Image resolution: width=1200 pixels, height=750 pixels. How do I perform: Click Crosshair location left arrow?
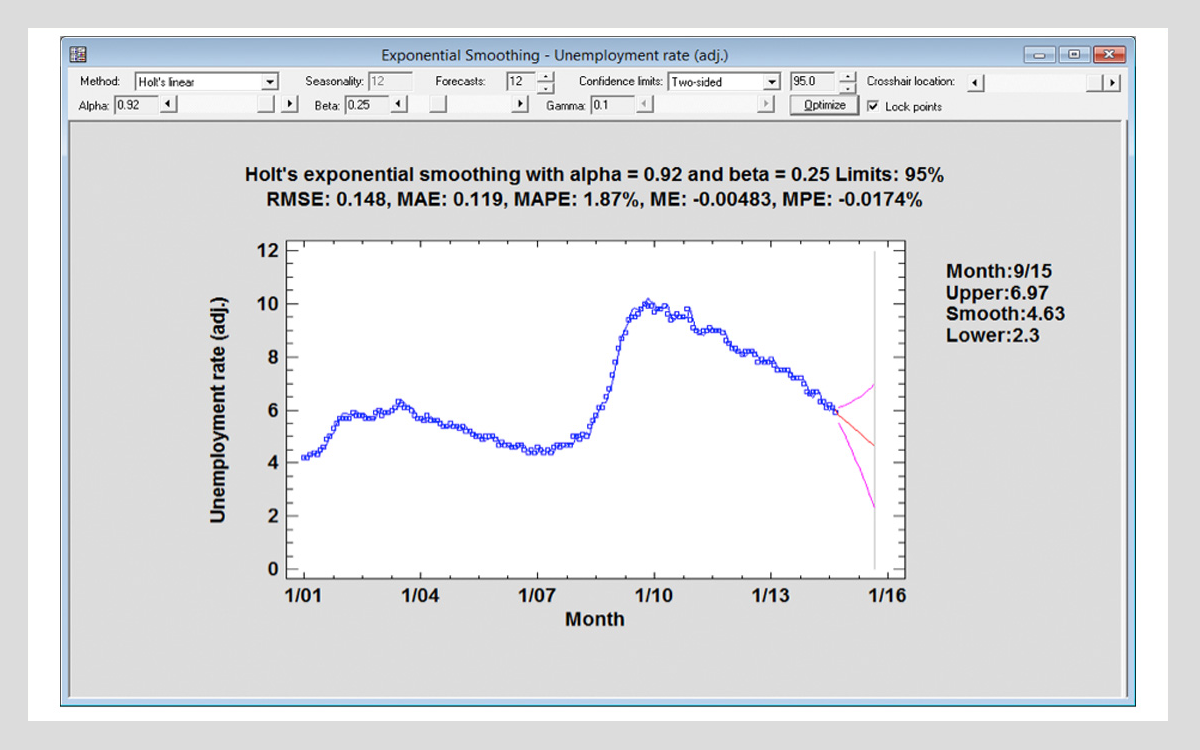pyautogui.click(x=977, y=83)
